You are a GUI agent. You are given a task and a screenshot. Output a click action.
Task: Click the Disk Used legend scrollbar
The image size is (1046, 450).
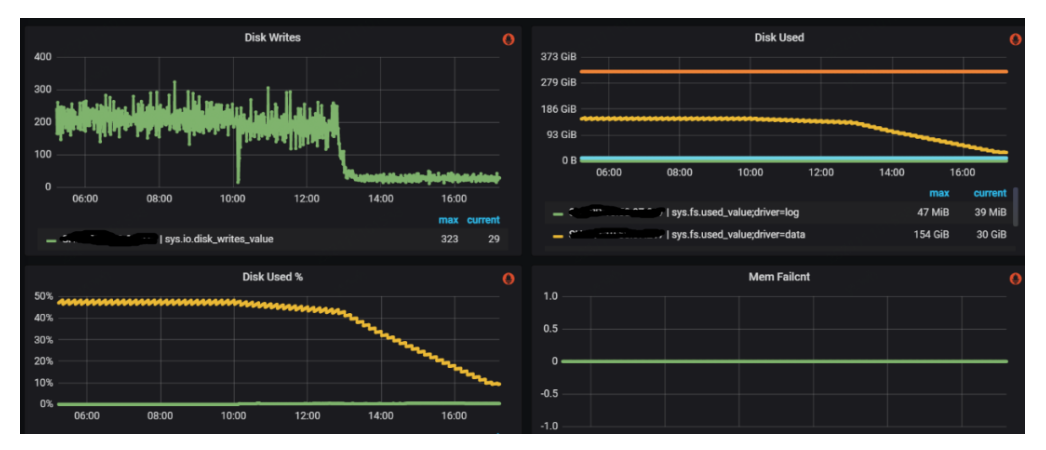(x=1015, y=207)
